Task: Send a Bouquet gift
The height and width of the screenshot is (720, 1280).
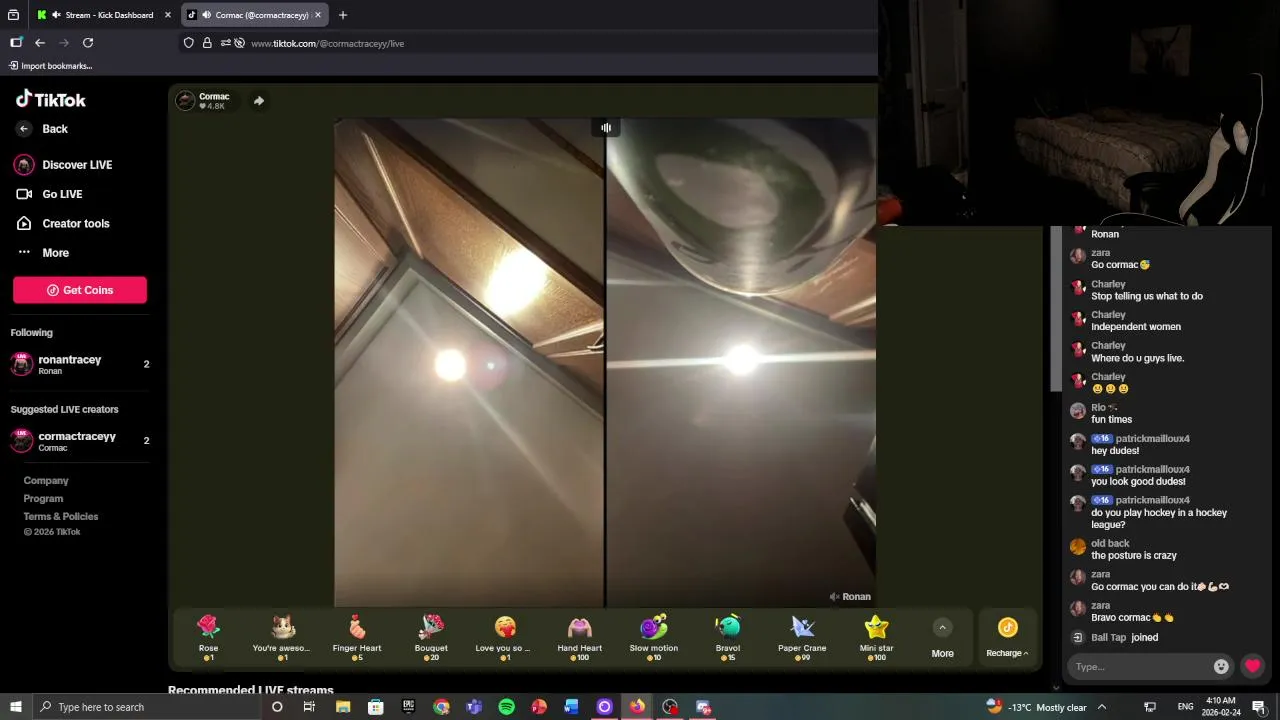Action: pos(431,637)
